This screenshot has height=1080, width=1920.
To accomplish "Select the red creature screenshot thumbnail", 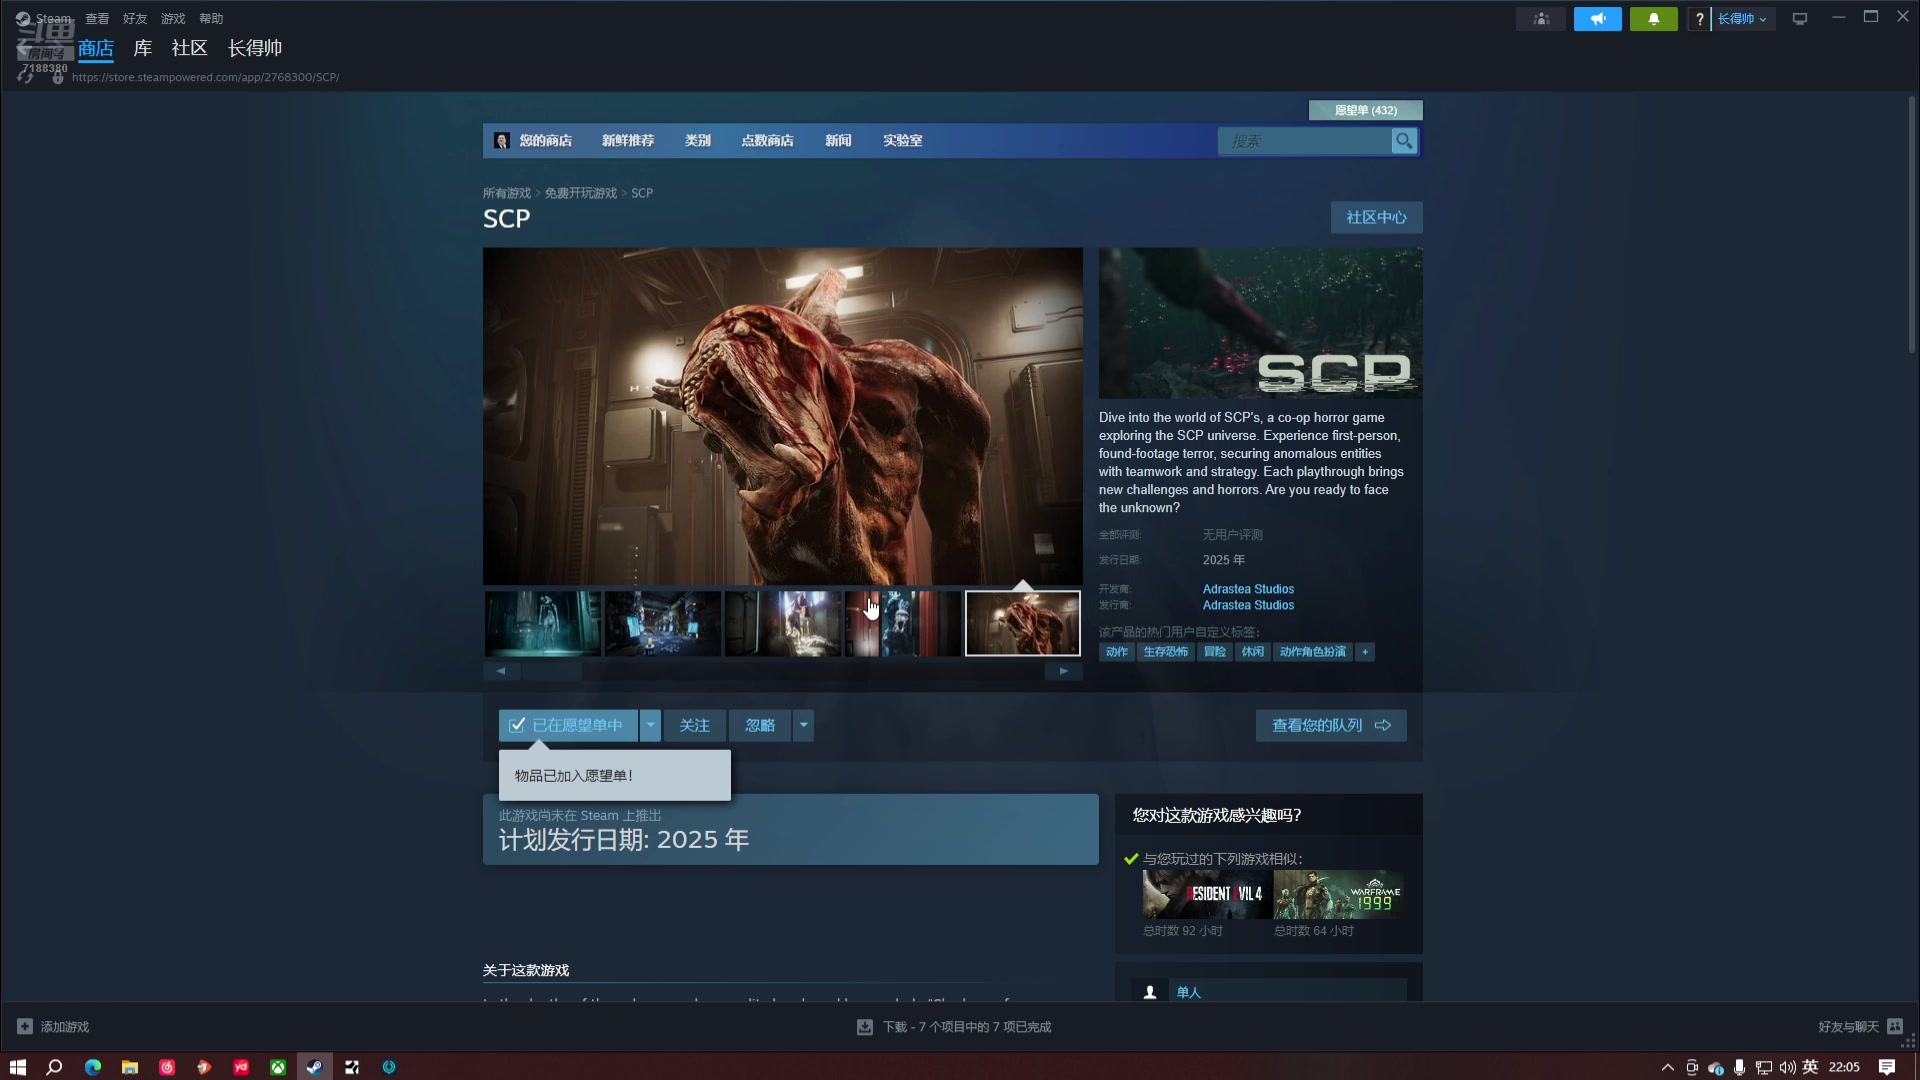I will [1023, 623].
